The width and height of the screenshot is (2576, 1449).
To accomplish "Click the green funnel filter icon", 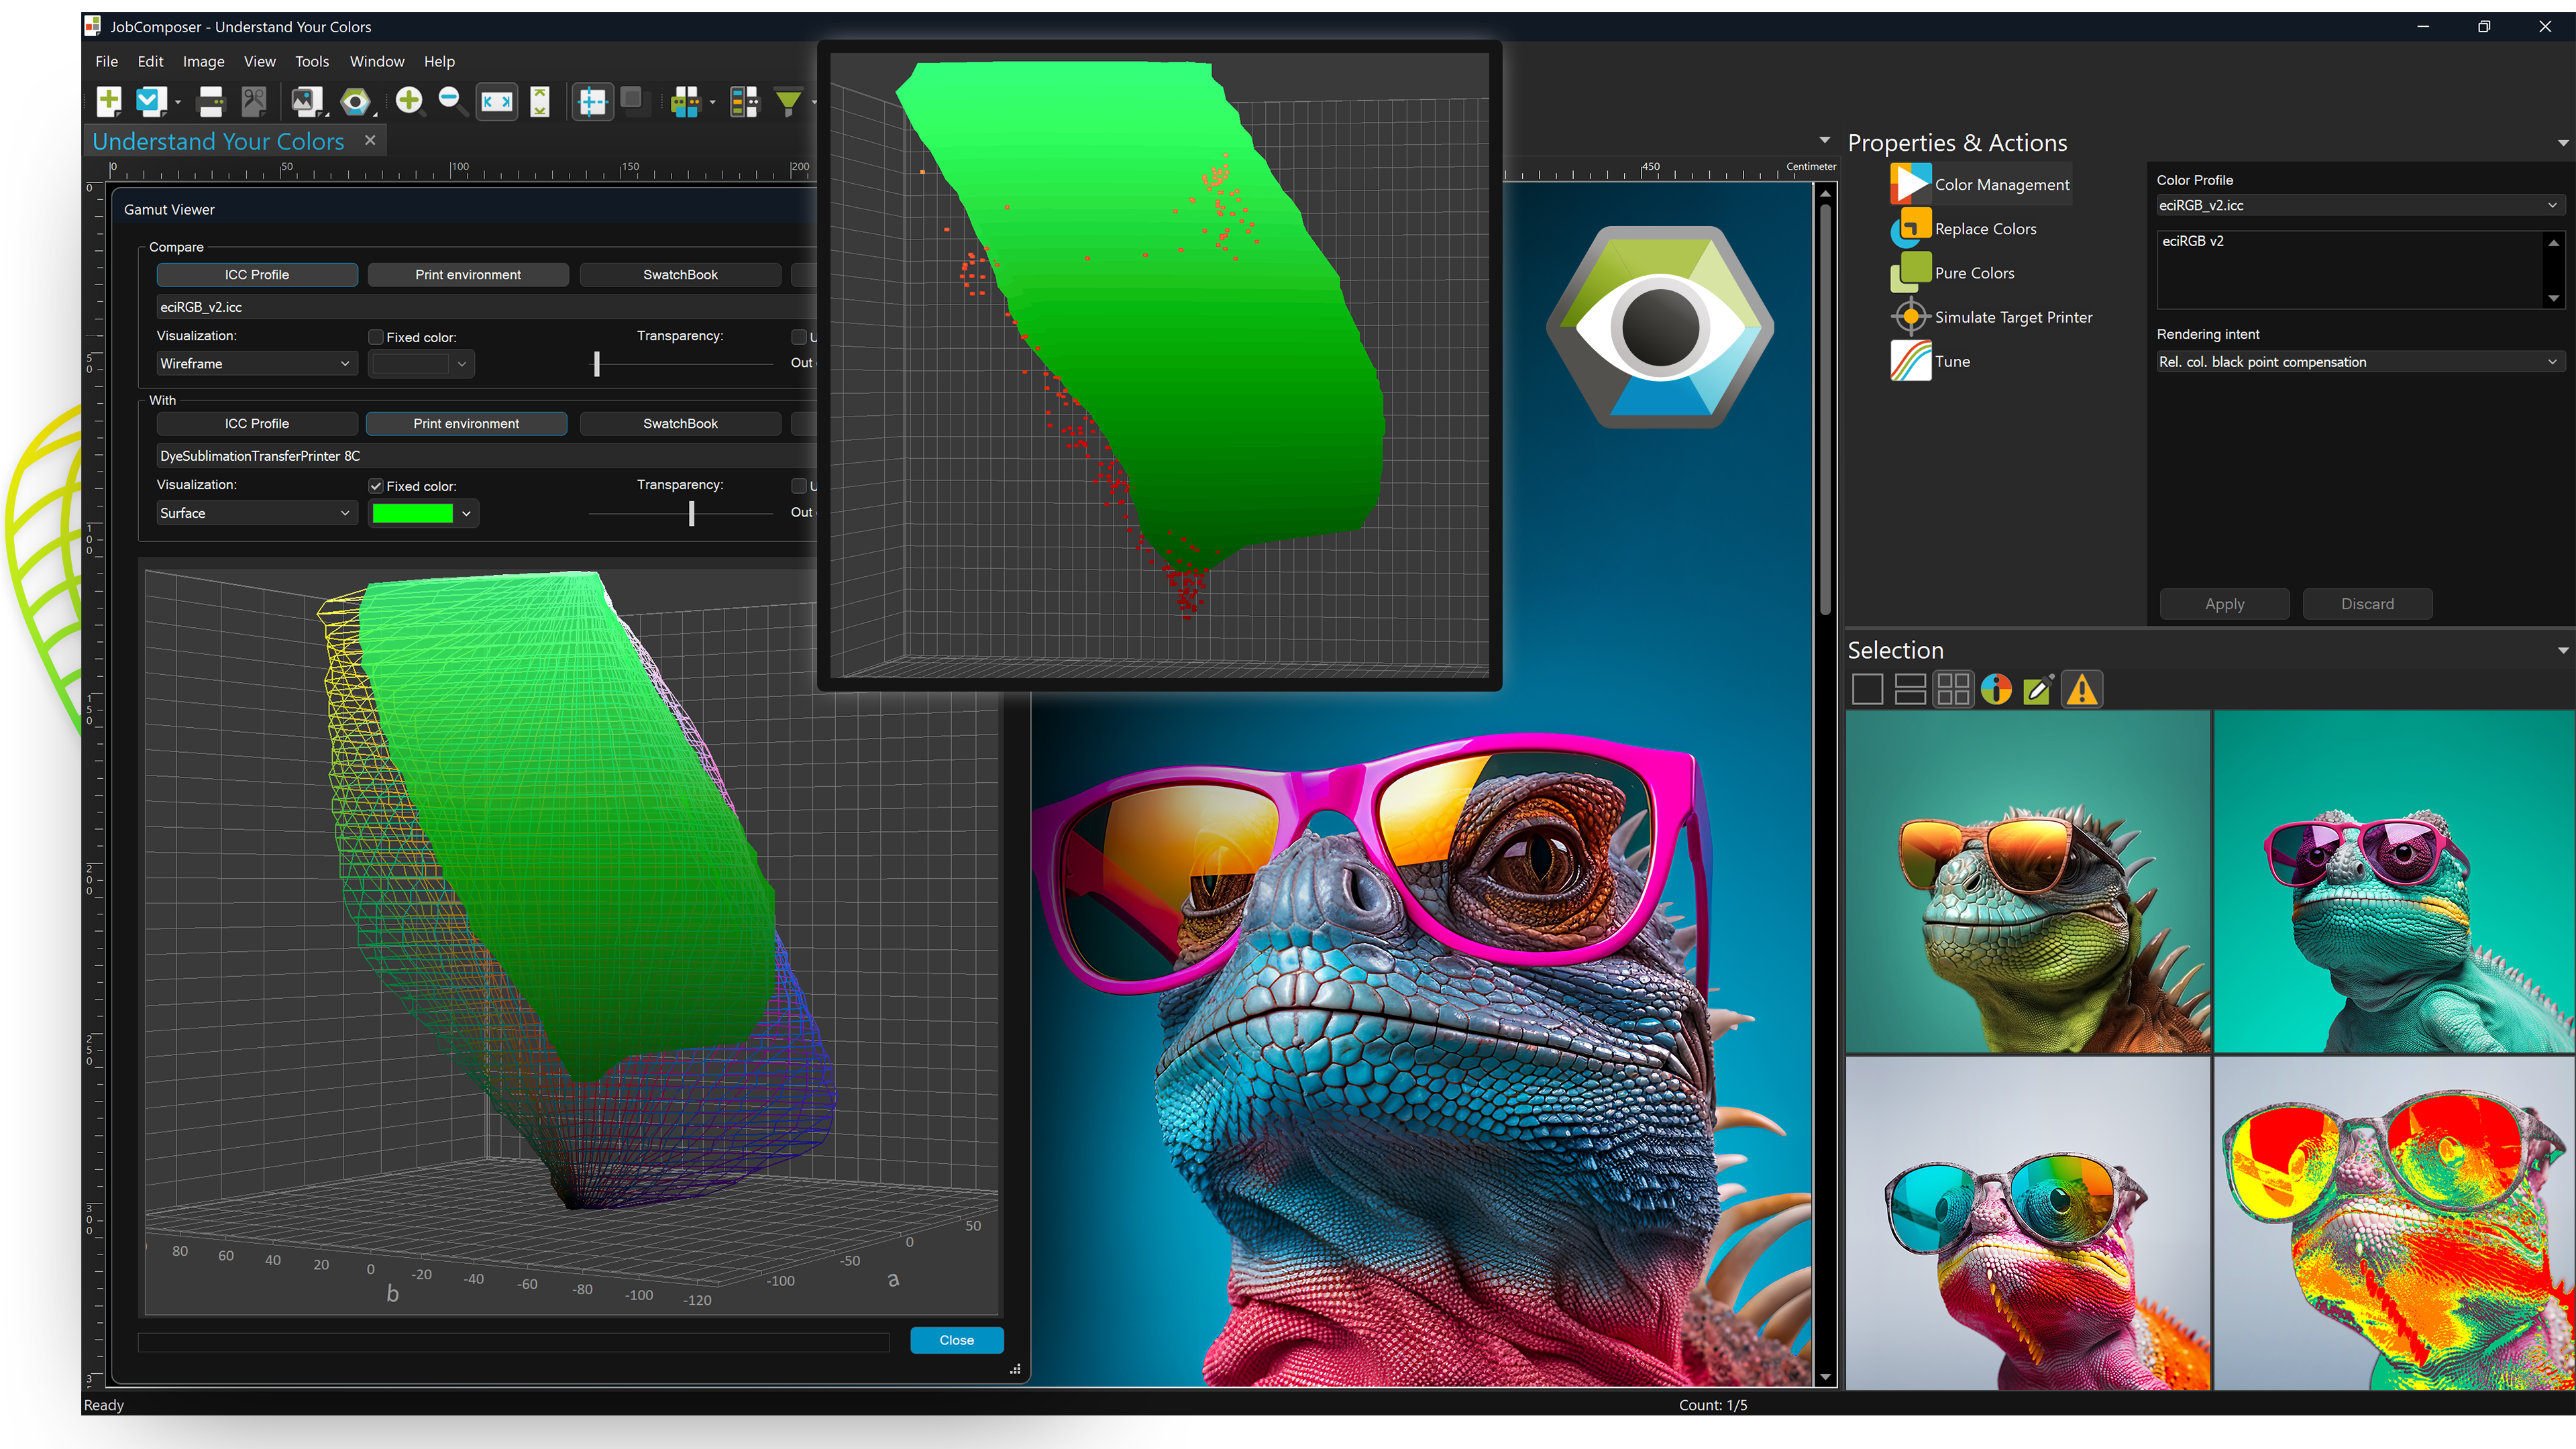I will (x=788, y=101).
